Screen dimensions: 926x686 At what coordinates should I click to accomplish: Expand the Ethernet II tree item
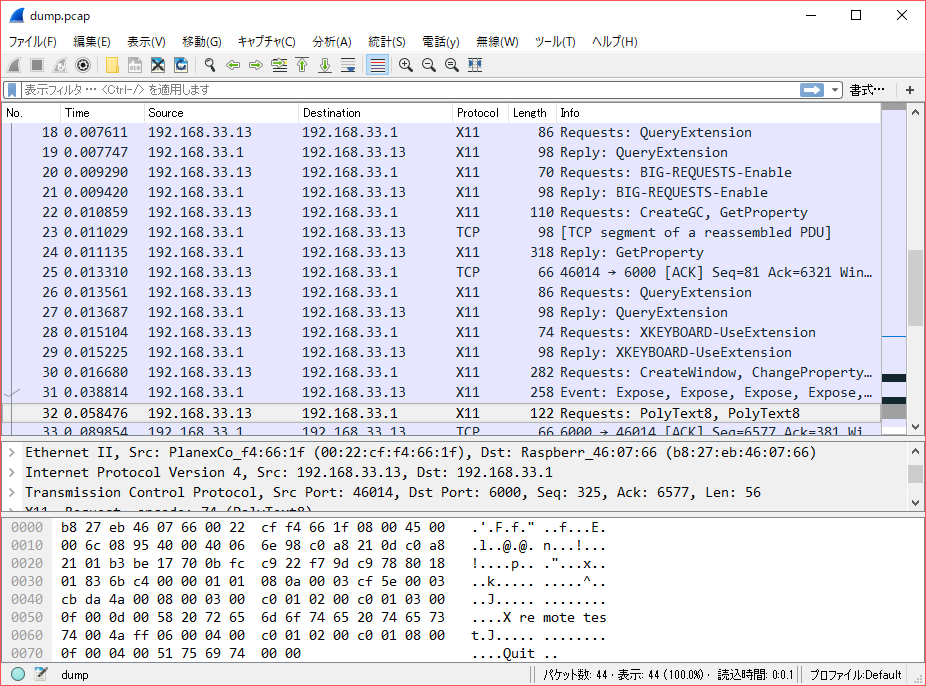click(x=11, y=453)
